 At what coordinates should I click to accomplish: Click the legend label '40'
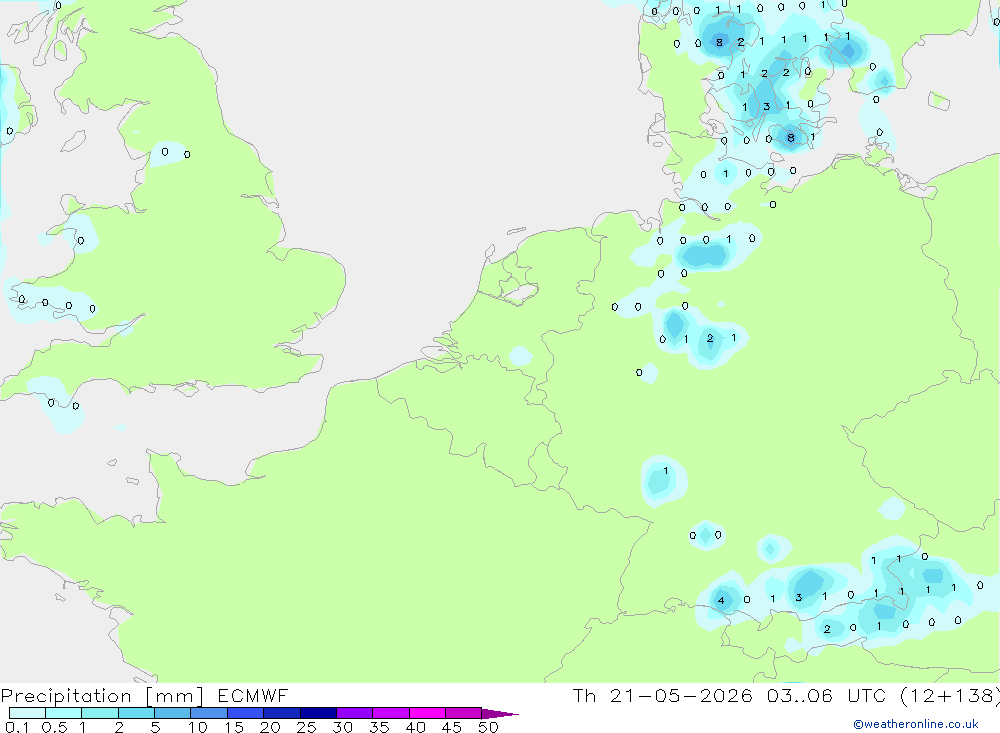tap(416, 727)
